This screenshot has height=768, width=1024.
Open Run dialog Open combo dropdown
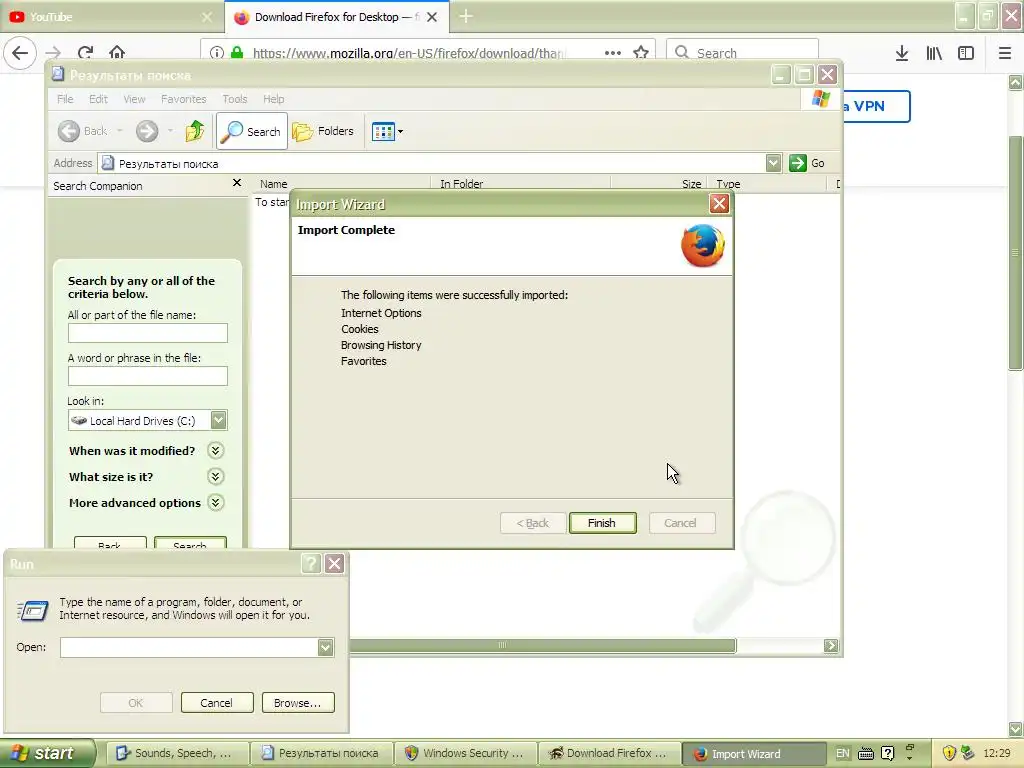325,647
